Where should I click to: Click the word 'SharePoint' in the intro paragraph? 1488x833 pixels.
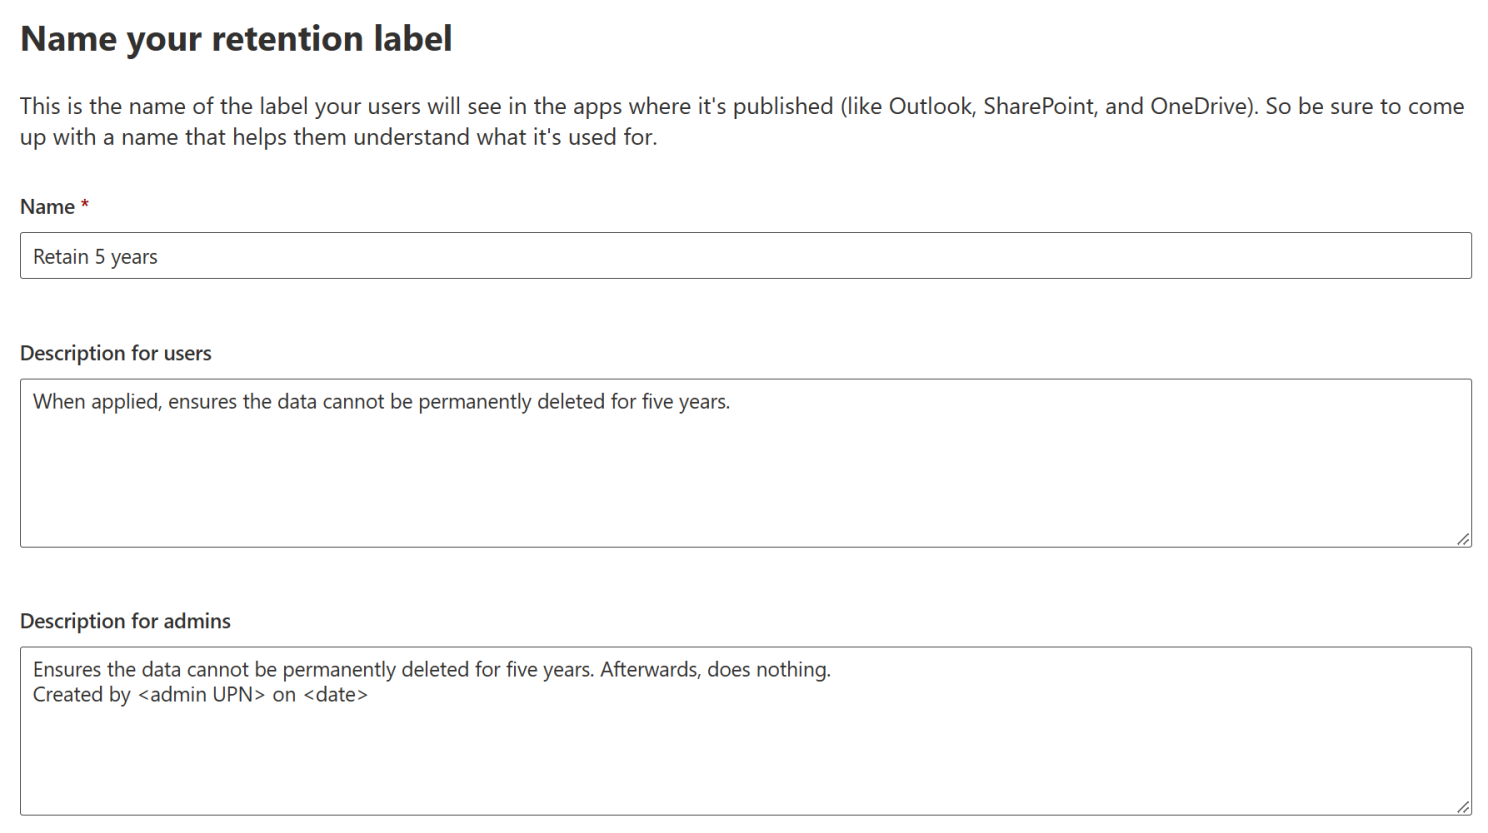(x=1038, y=107)
